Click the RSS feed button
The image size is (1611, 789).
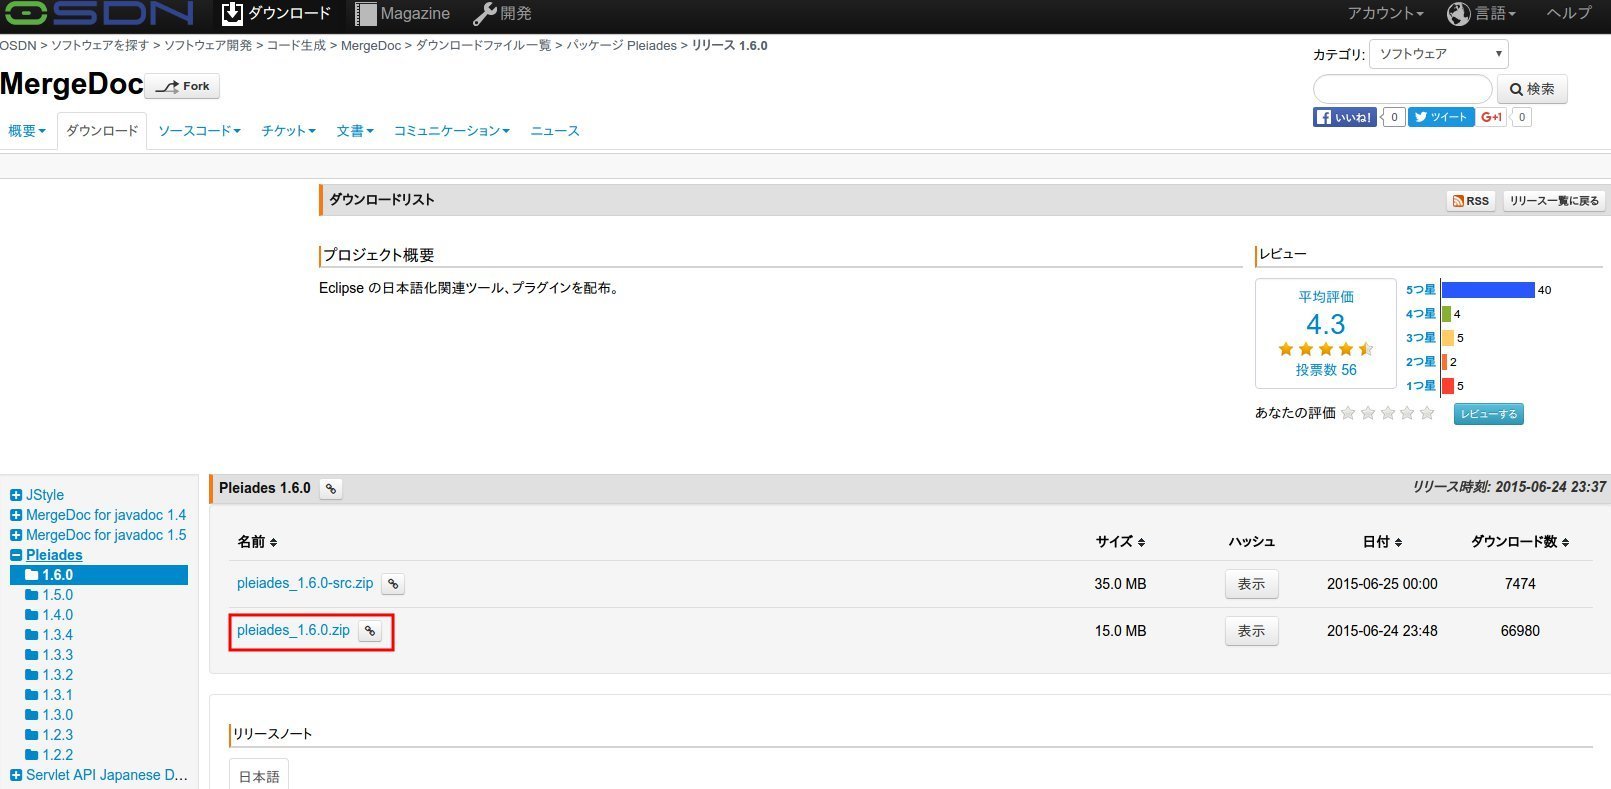pos(1470,201)
